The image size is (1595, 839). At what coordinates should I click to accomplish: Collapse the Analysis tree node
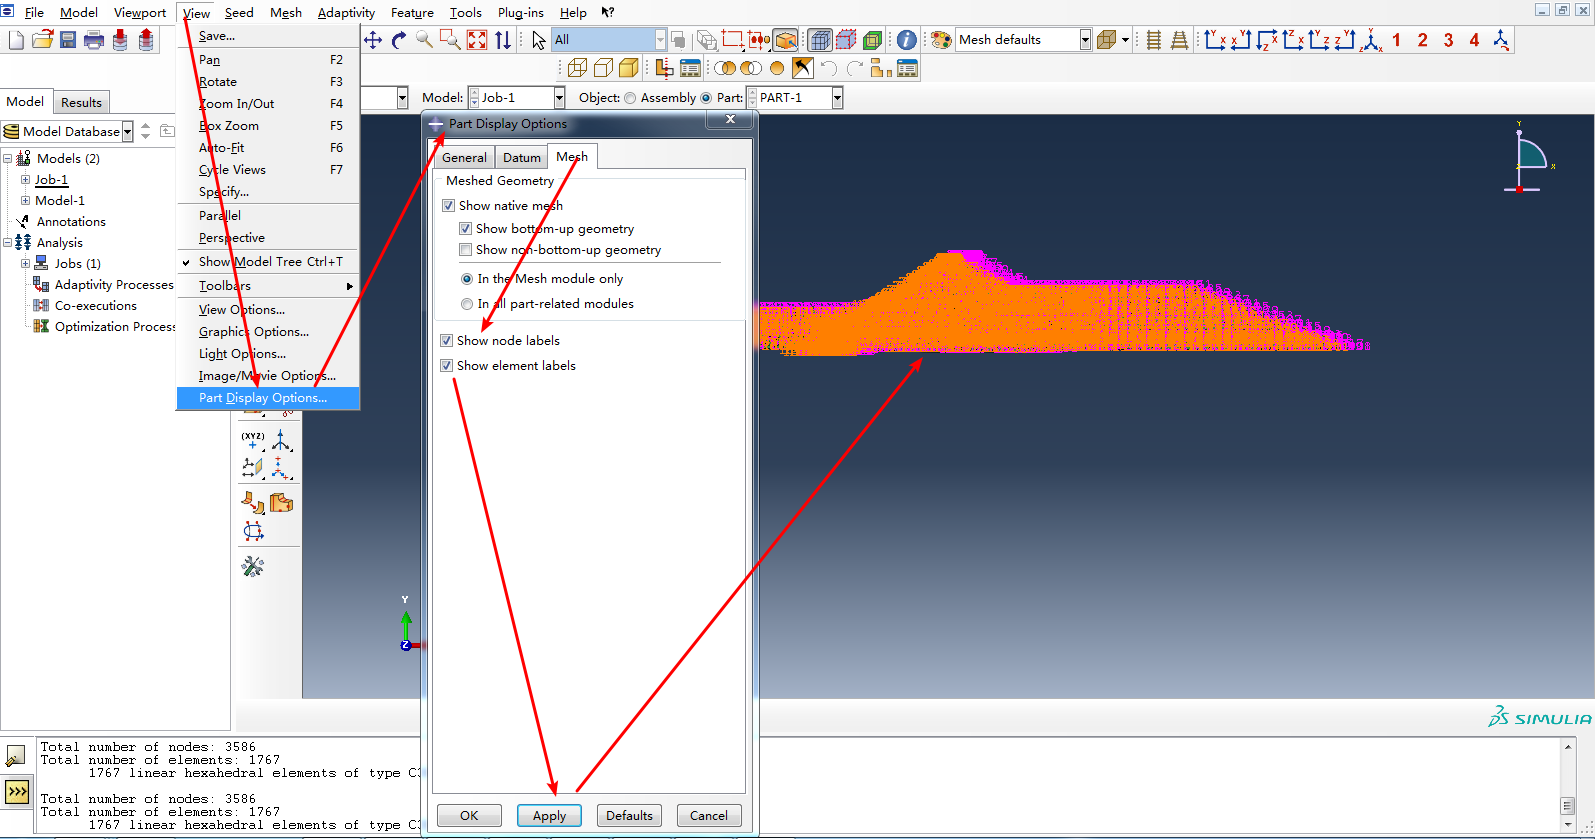click(x=7, y=243)
